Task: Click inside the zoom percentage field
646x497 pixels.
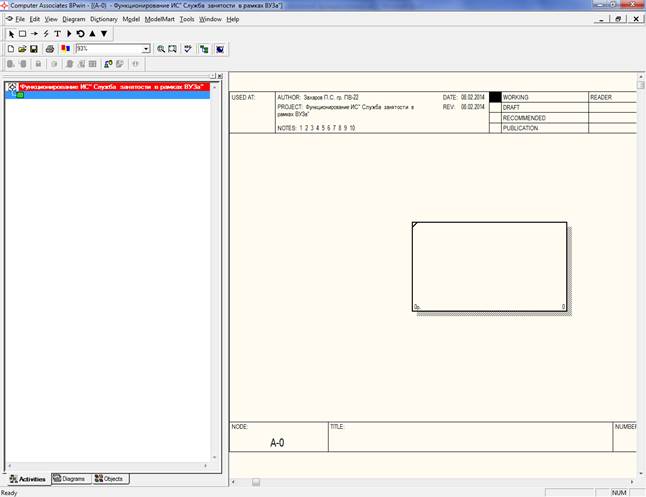Action: click(109, 49)
